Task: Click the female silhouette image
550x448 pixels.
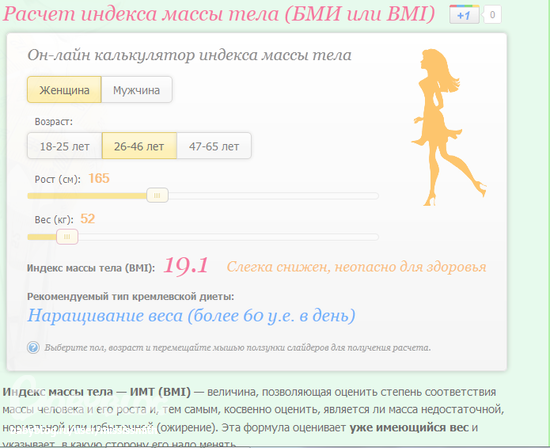Action: pyautogui.click(x=449, y=127)
